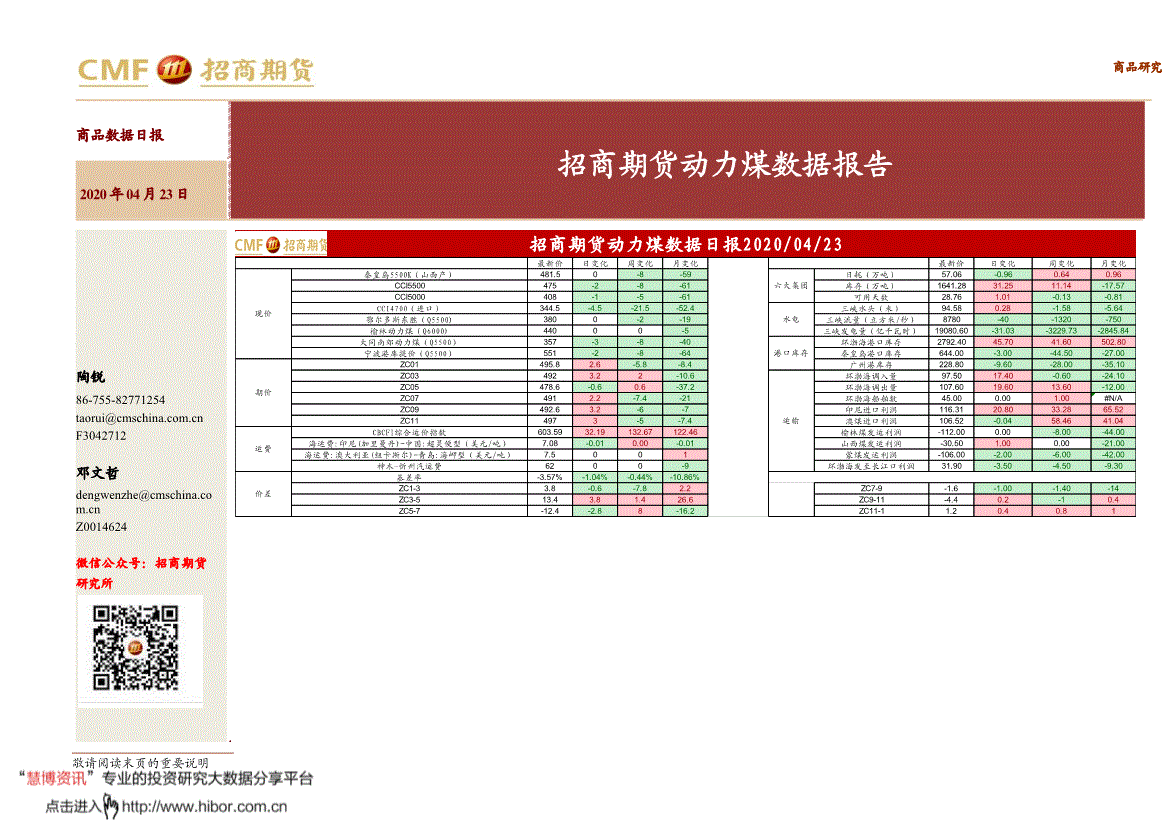Select the ZC1-3 spread row label

point(409,488)
